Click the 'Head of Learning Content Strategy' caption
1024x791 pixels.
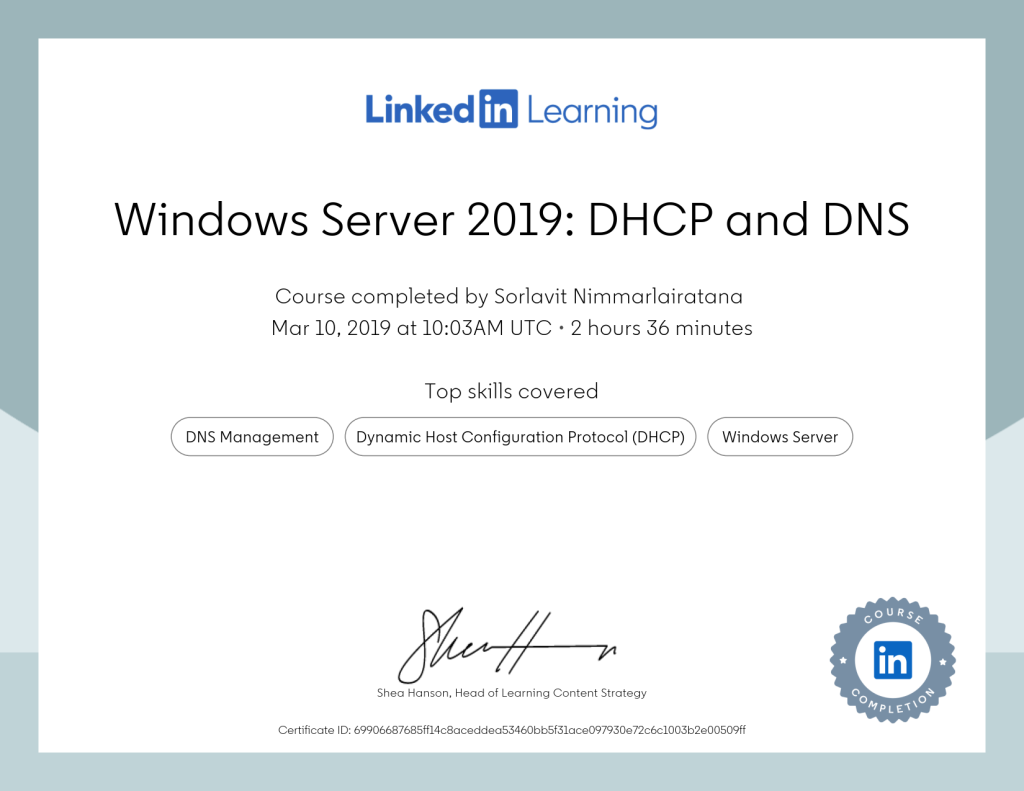[550, 693]
